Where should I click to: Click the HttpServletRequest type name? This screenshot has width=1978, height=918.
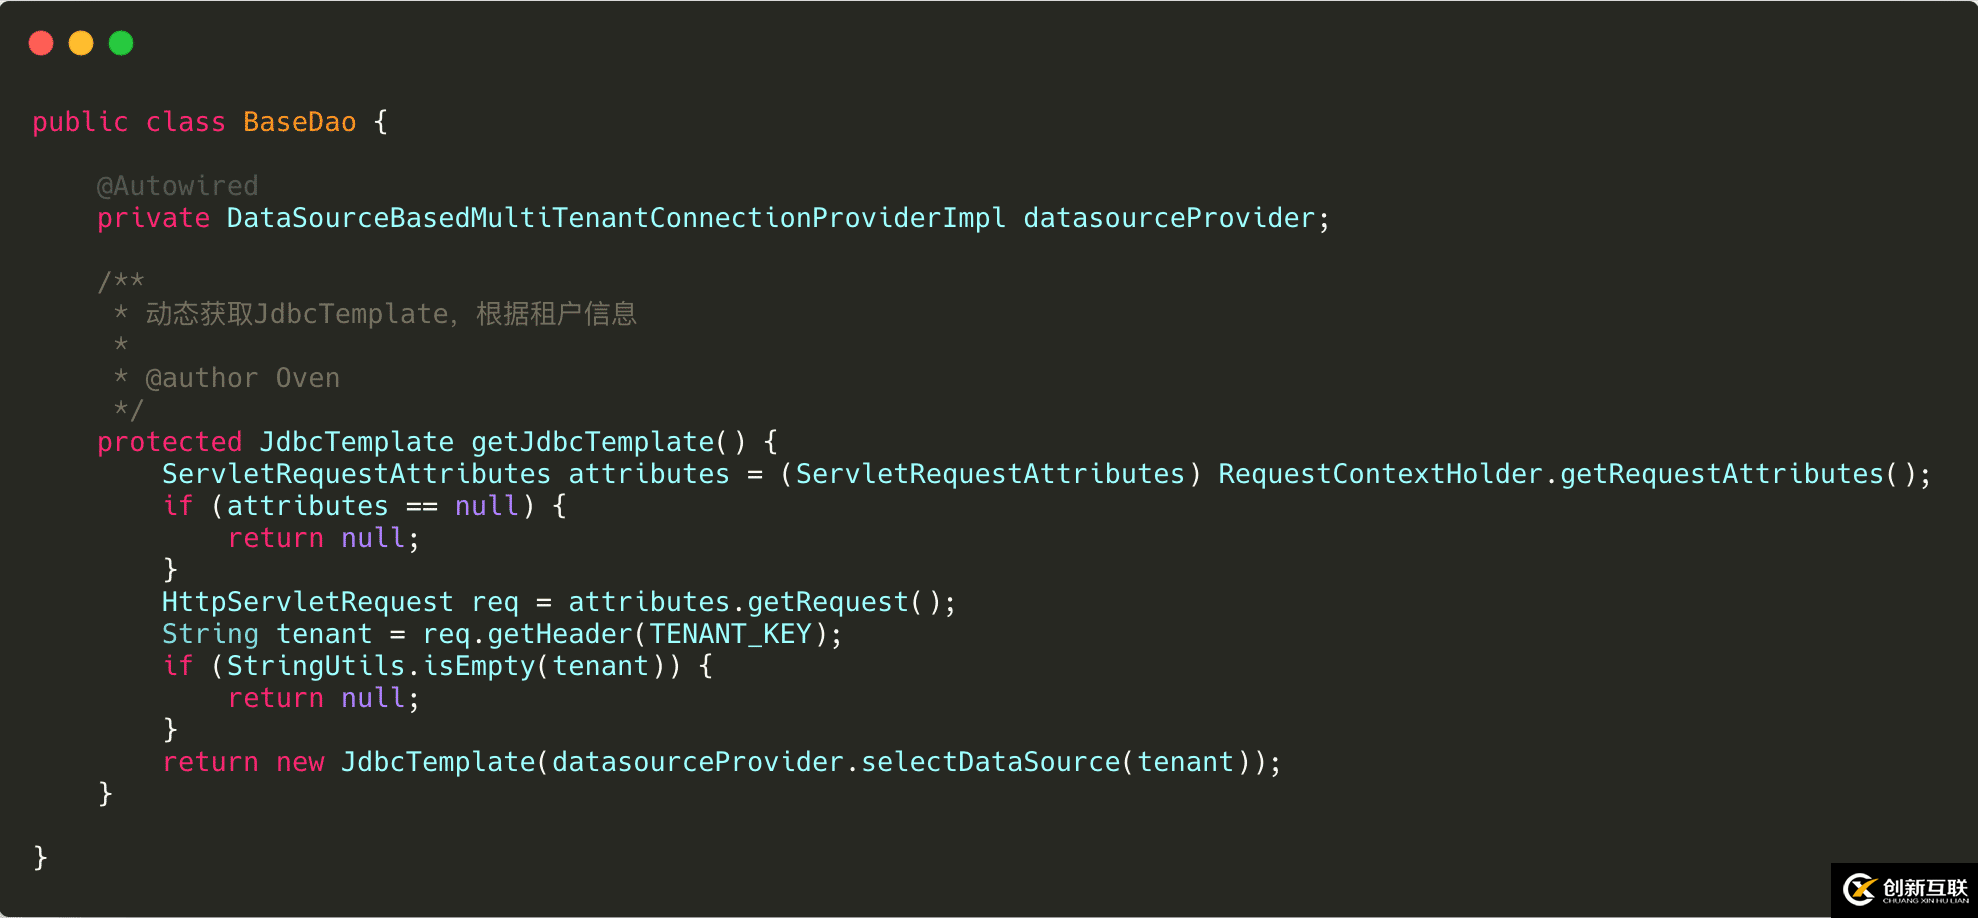point(307,602)
